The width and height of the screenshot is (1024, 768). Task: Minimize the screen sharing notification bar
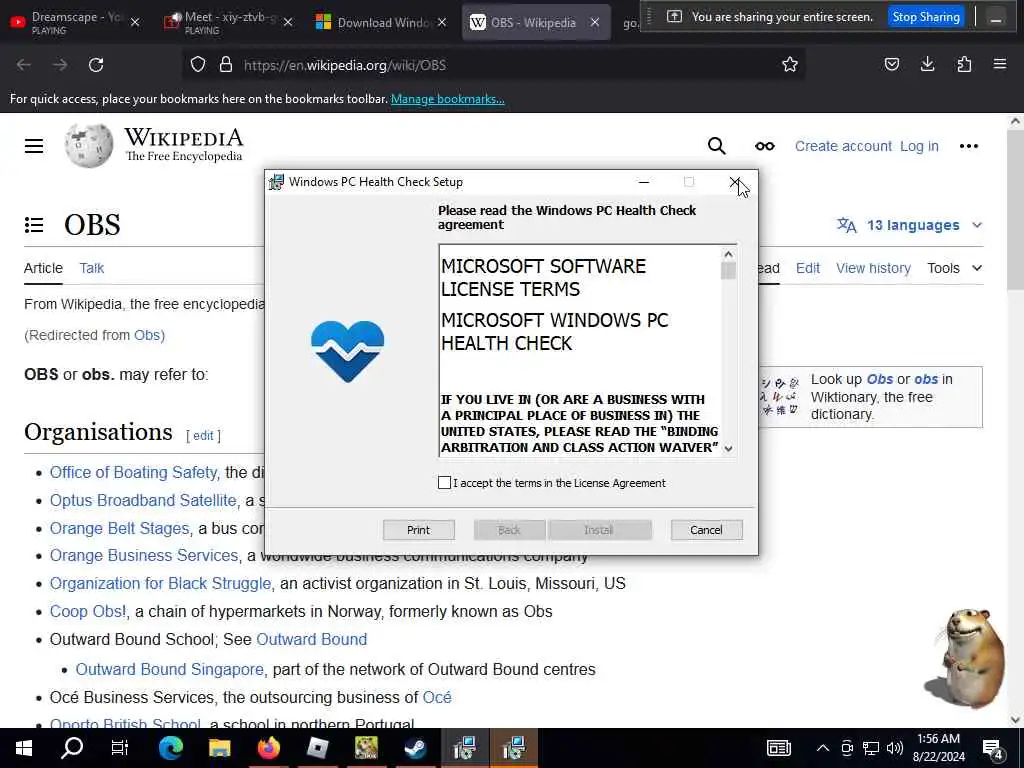995,17
